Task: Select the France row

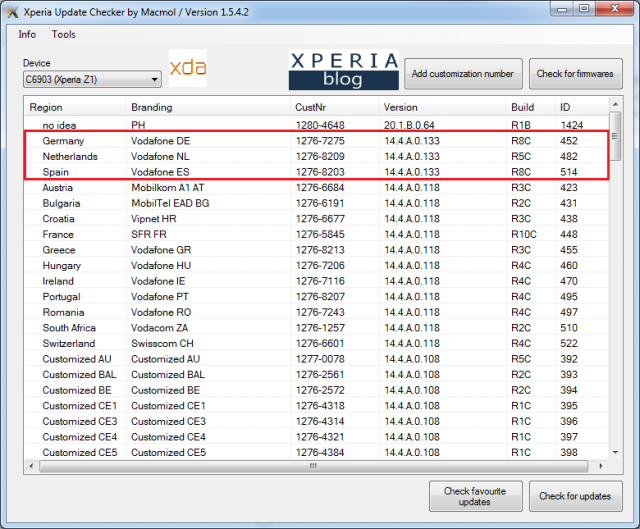Action: pyautogui.click(x=317, y=234)
